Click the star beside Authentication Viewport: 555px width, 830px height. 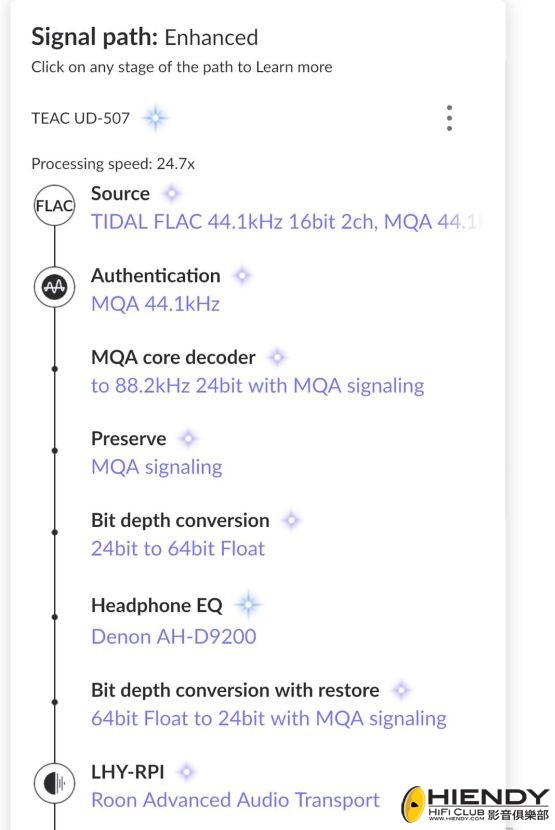[x=242, y=276]
